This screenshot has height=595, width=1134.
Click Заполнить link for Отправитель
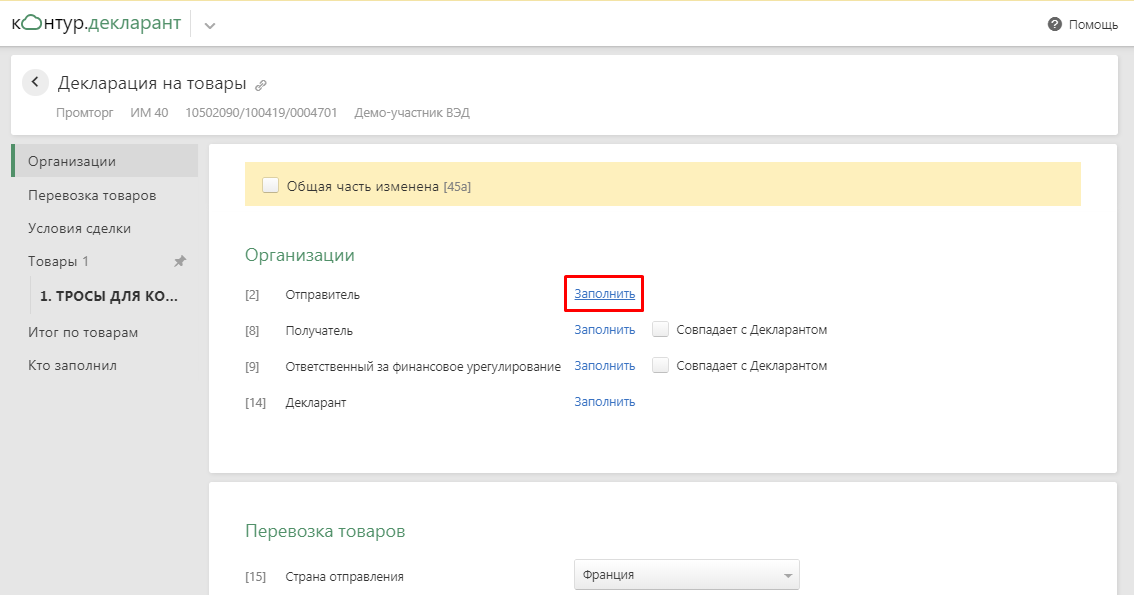tap(605, 294)
